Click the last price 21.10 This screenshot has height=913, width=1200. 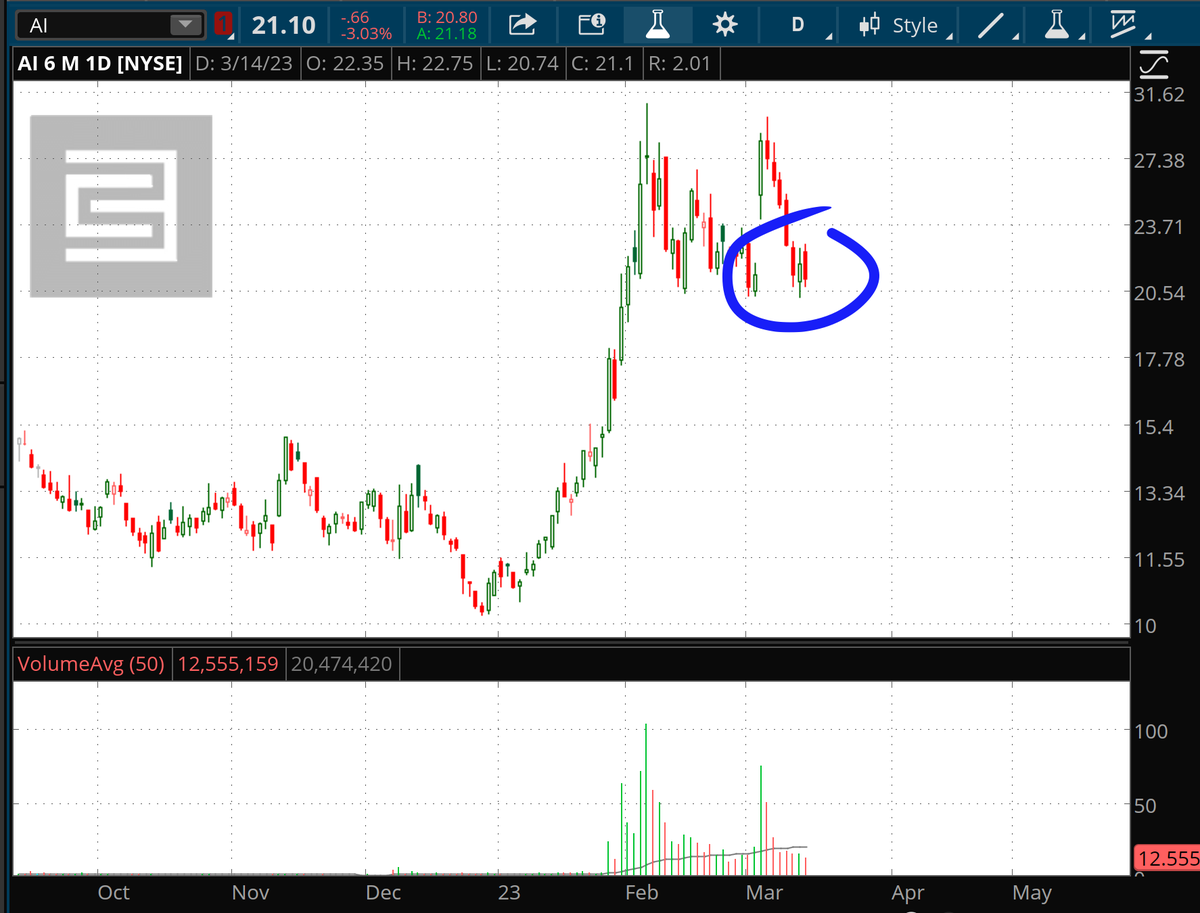click(284, 25)
